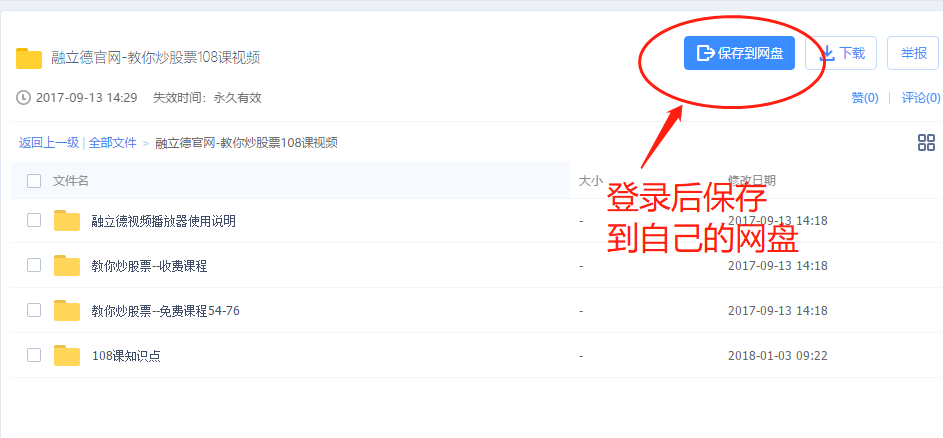Click the 下载 download button
The image size is (943, 438).
(841, 53)
